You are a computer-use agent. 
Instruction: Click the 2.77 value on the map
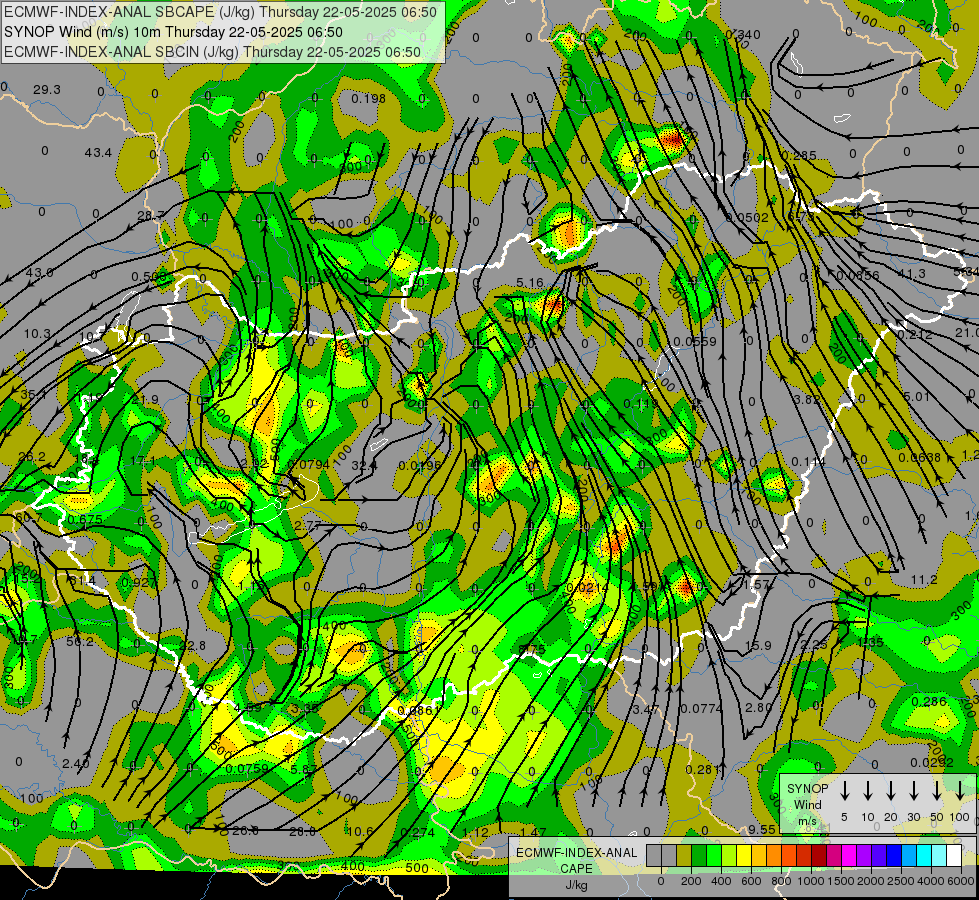[307, 526]
